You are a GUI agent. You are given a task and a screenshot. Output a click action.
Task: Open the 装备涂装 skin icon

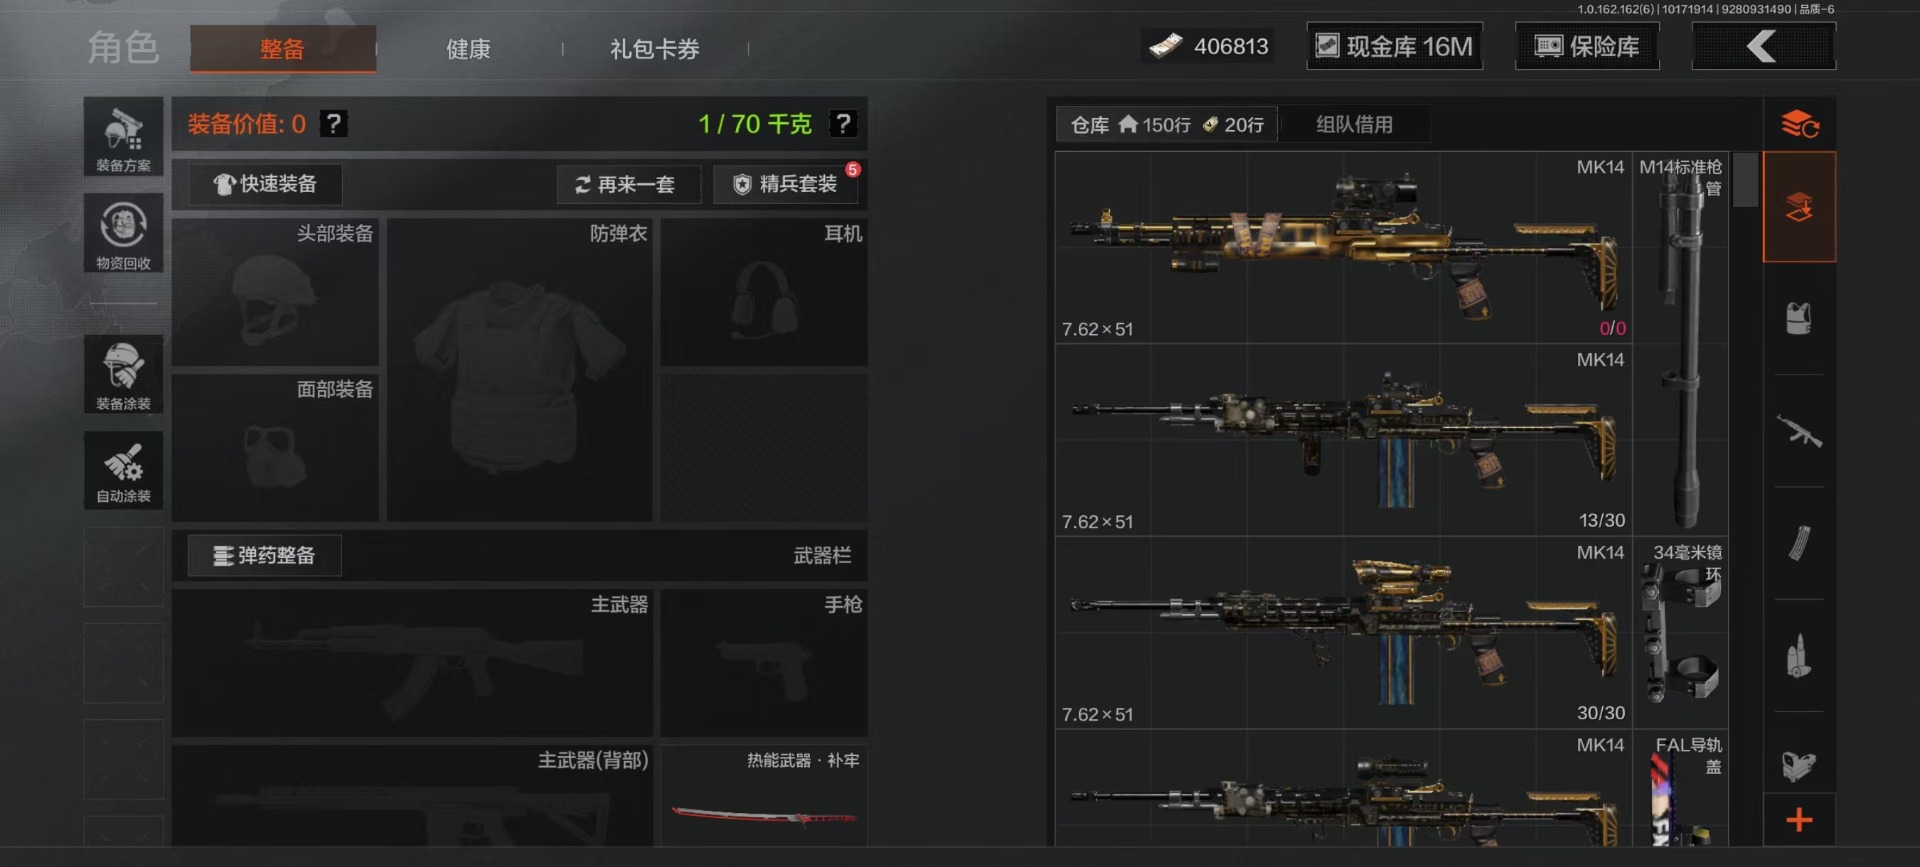(123, 374)
